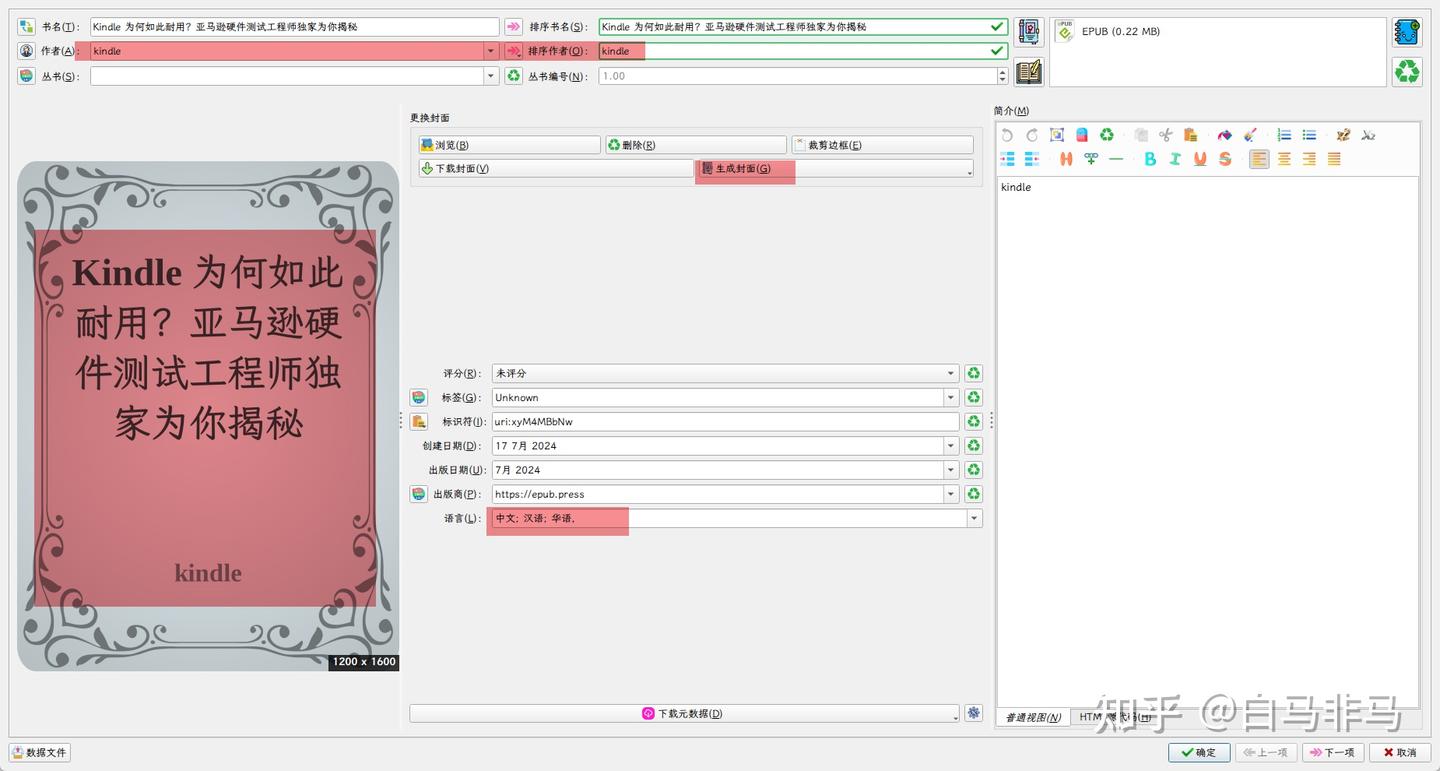Paste identifier with the icon beside 标识符
The image size is (1440, 771).
pyautogui.click(x=419, y=422)
